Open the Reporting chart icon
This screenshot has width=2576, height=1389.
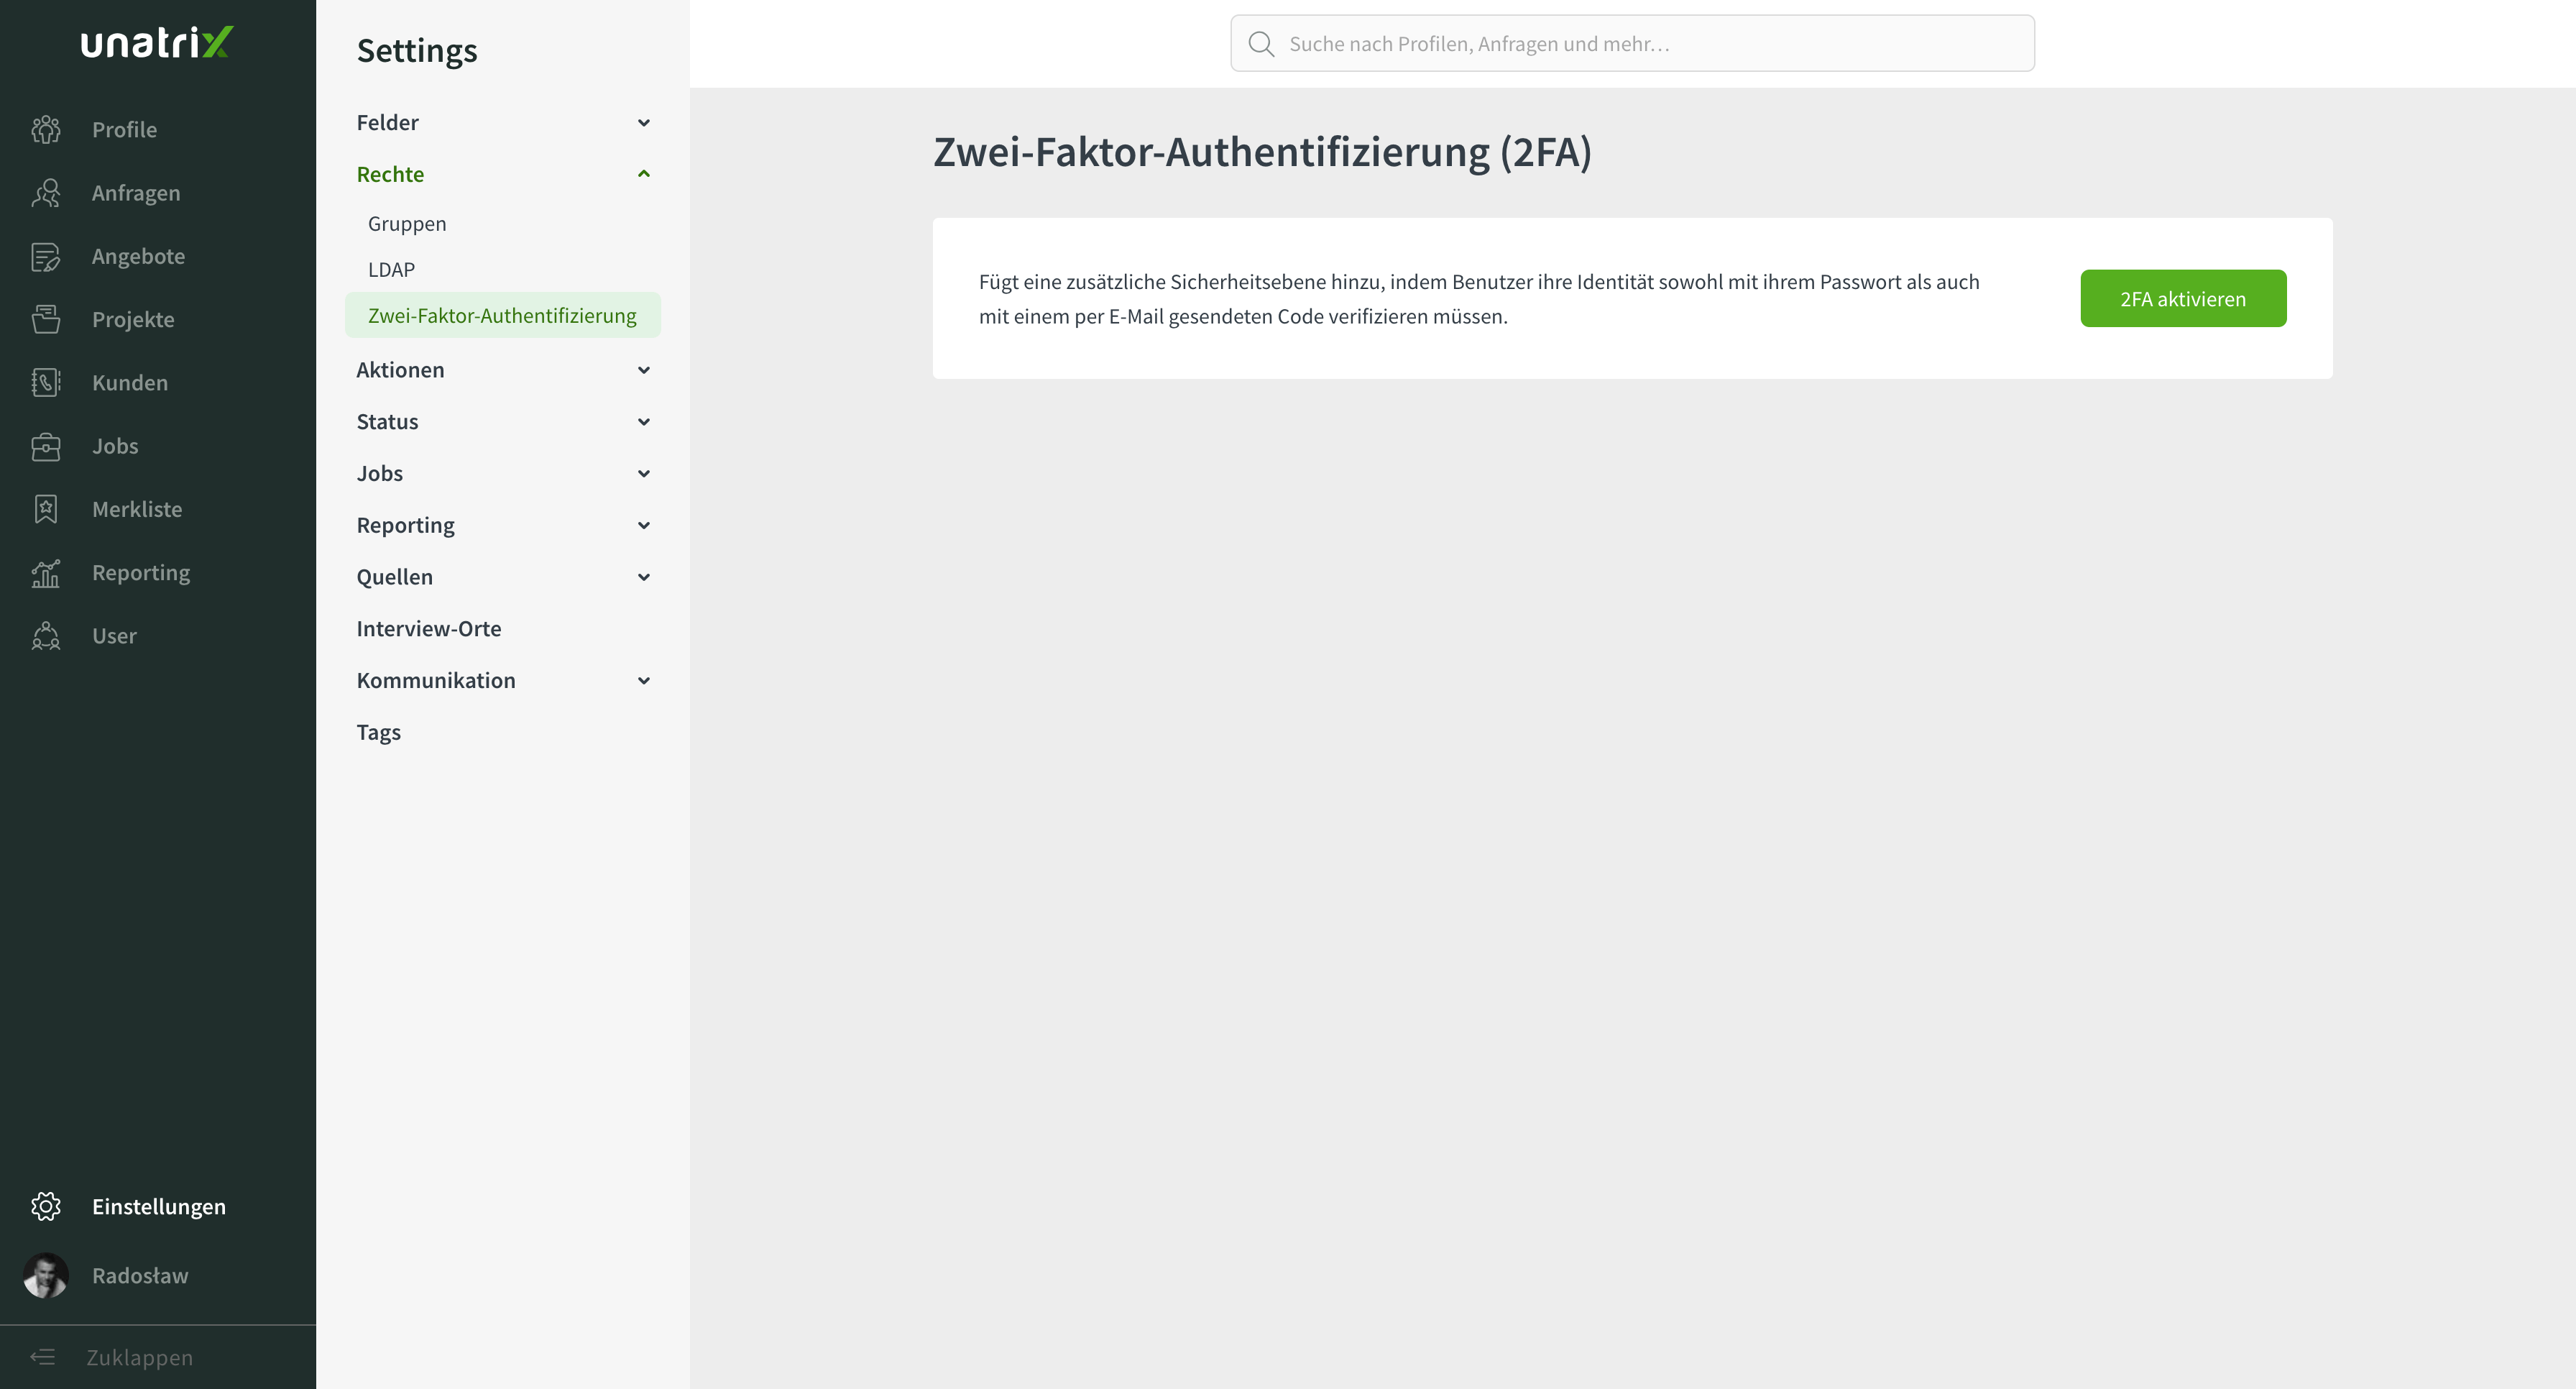tap(46, 572)
